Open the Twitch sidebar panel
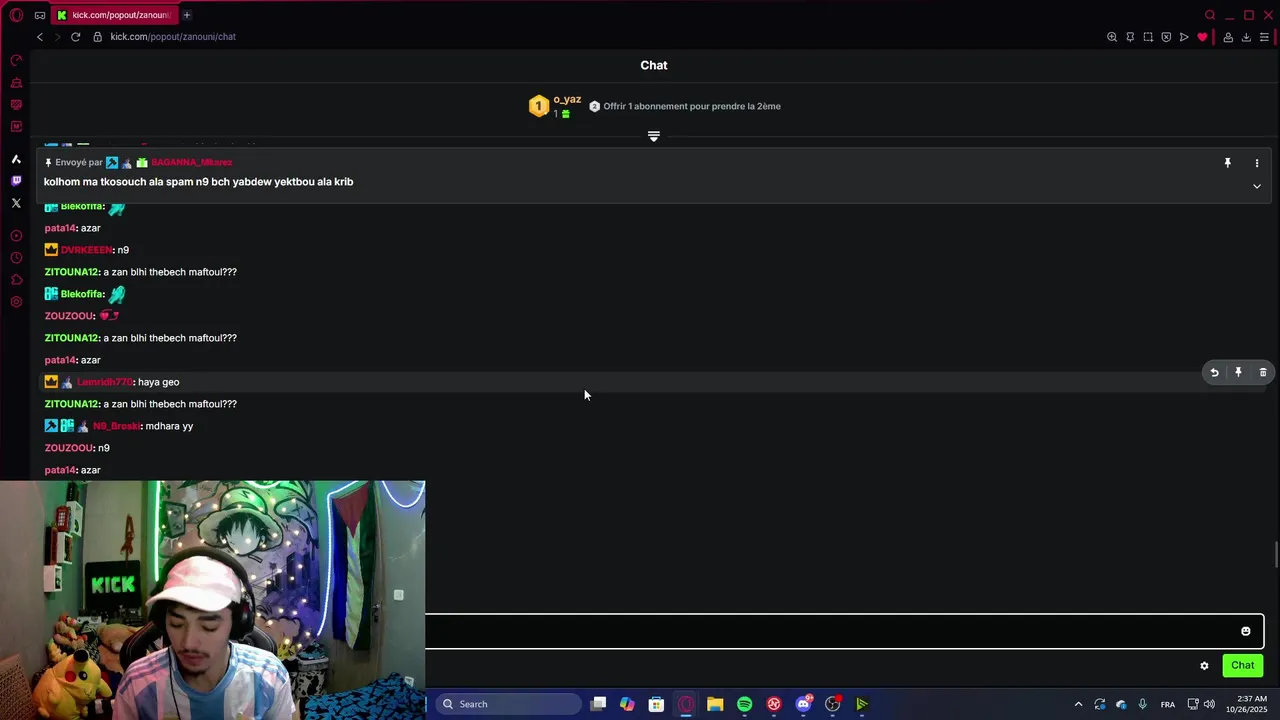The width and height of the screenshot is (1280, 720). point(16,181)
